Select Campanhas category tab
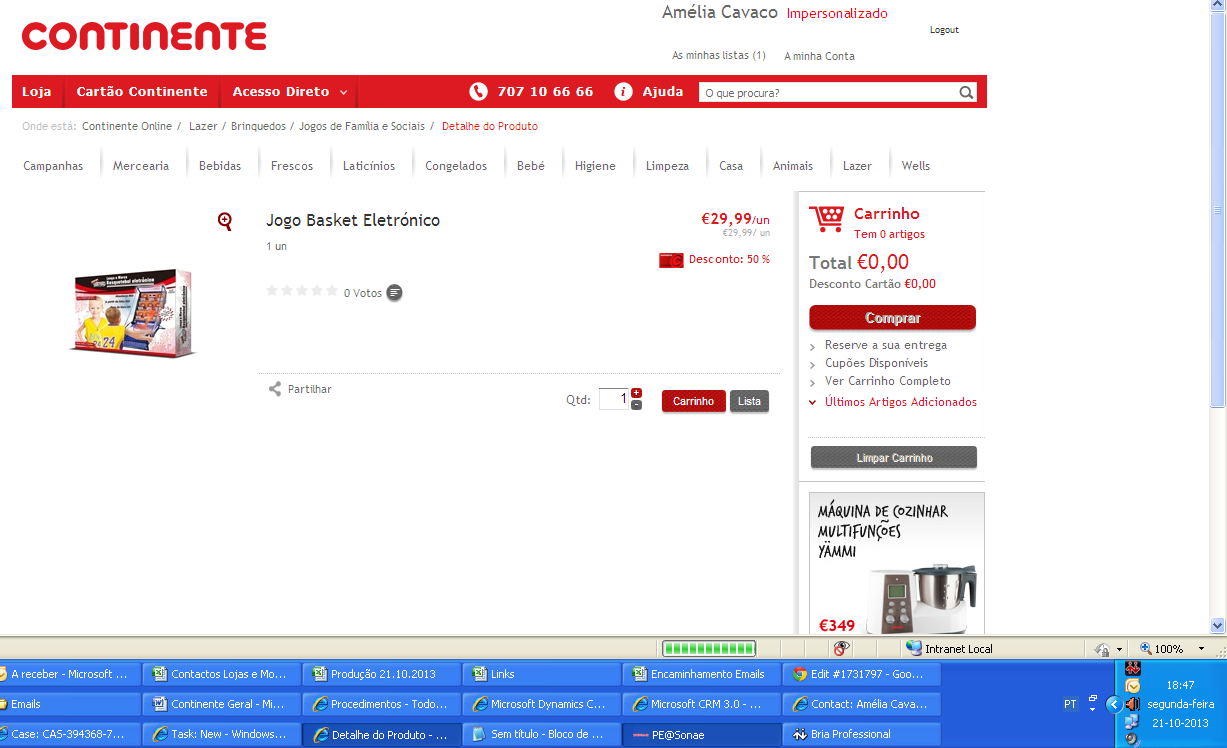This screenshot has width=1227, height=748. [53, 166]
